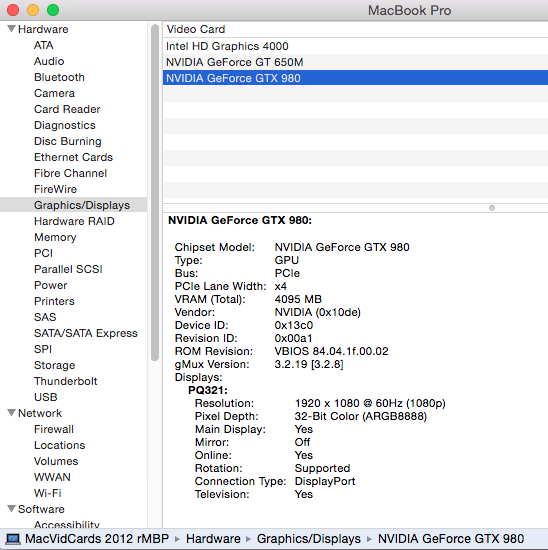Click the Software category label
Image resolution: width=548 pixels, height=550 pixels.
coord(41,509)
